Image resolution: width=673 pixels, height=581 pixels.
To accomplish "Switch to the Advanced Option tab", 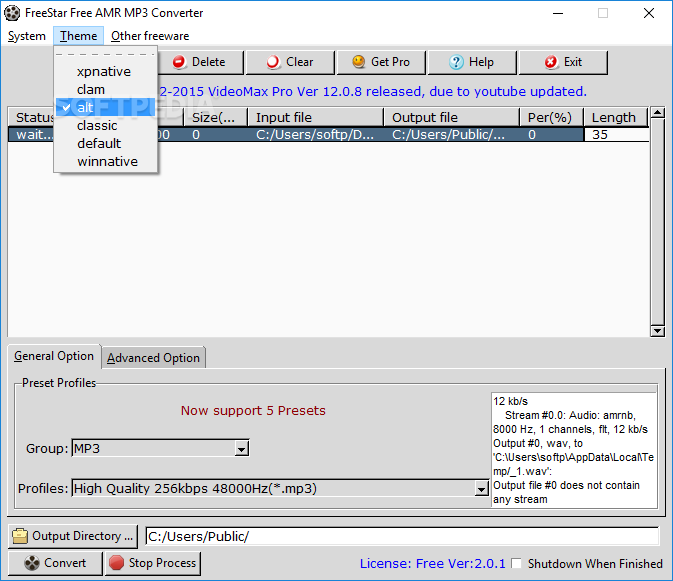I will [153, 358].
